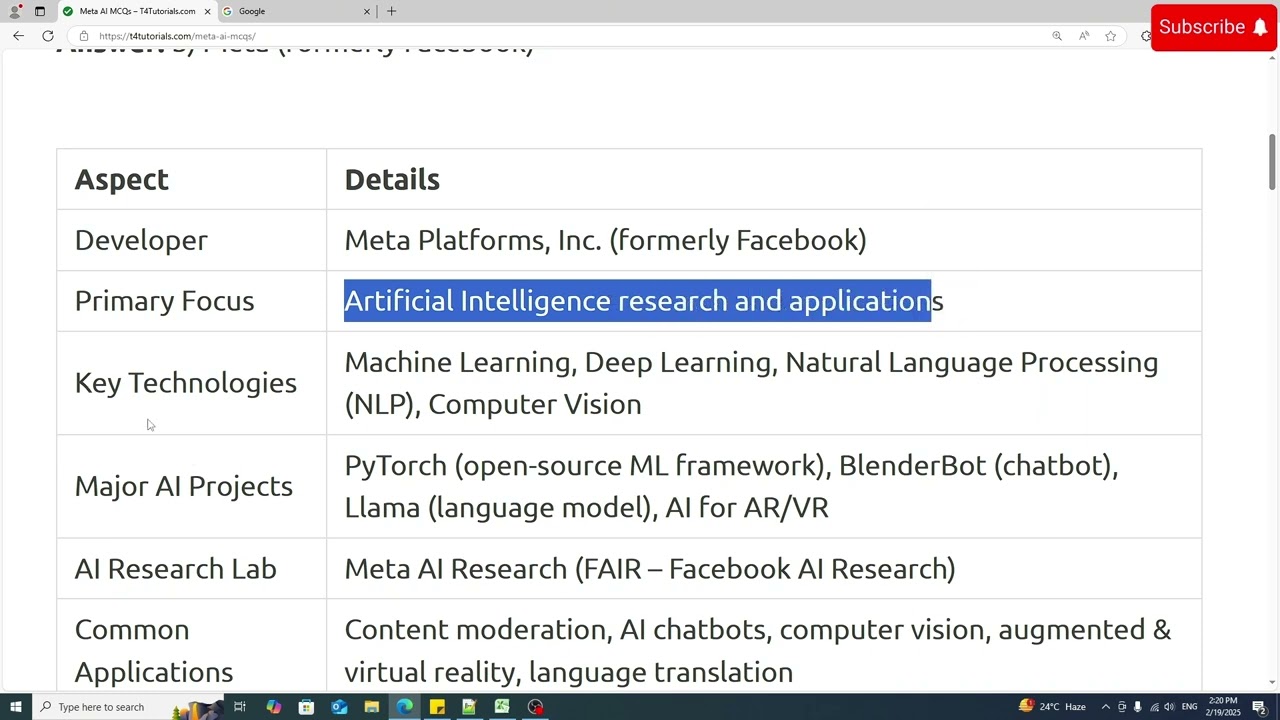Click the zoom magnifier in address bar
Screen dimensions: 1280x720
pyautogui.click(x=1057, y=36)
